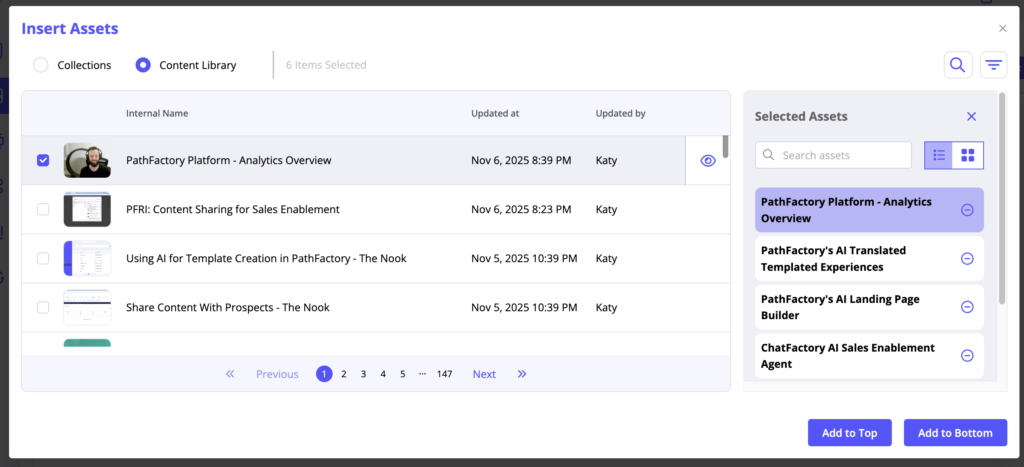Close the Selected Assets panel
Image resolution: width=1024 pixels, height=467 pixels.
click(x=971, y=117)
